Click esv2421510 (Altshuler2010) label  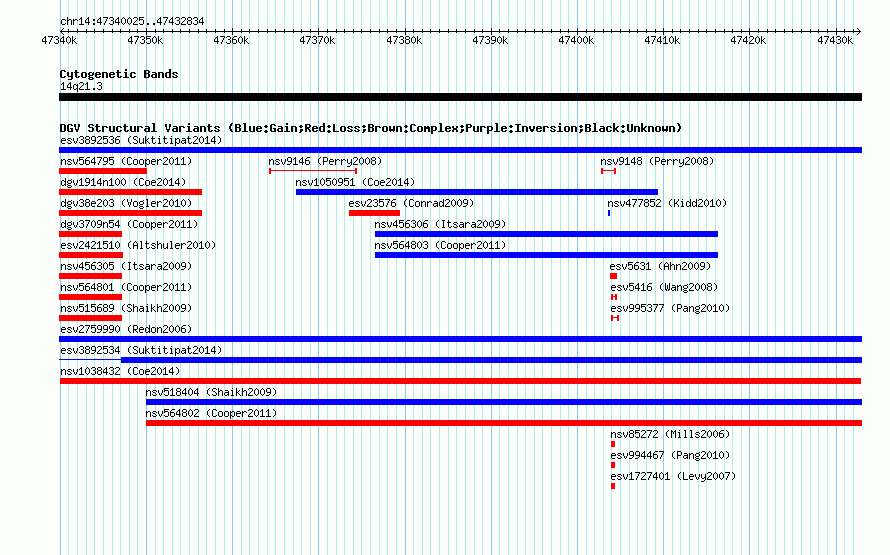138,245
